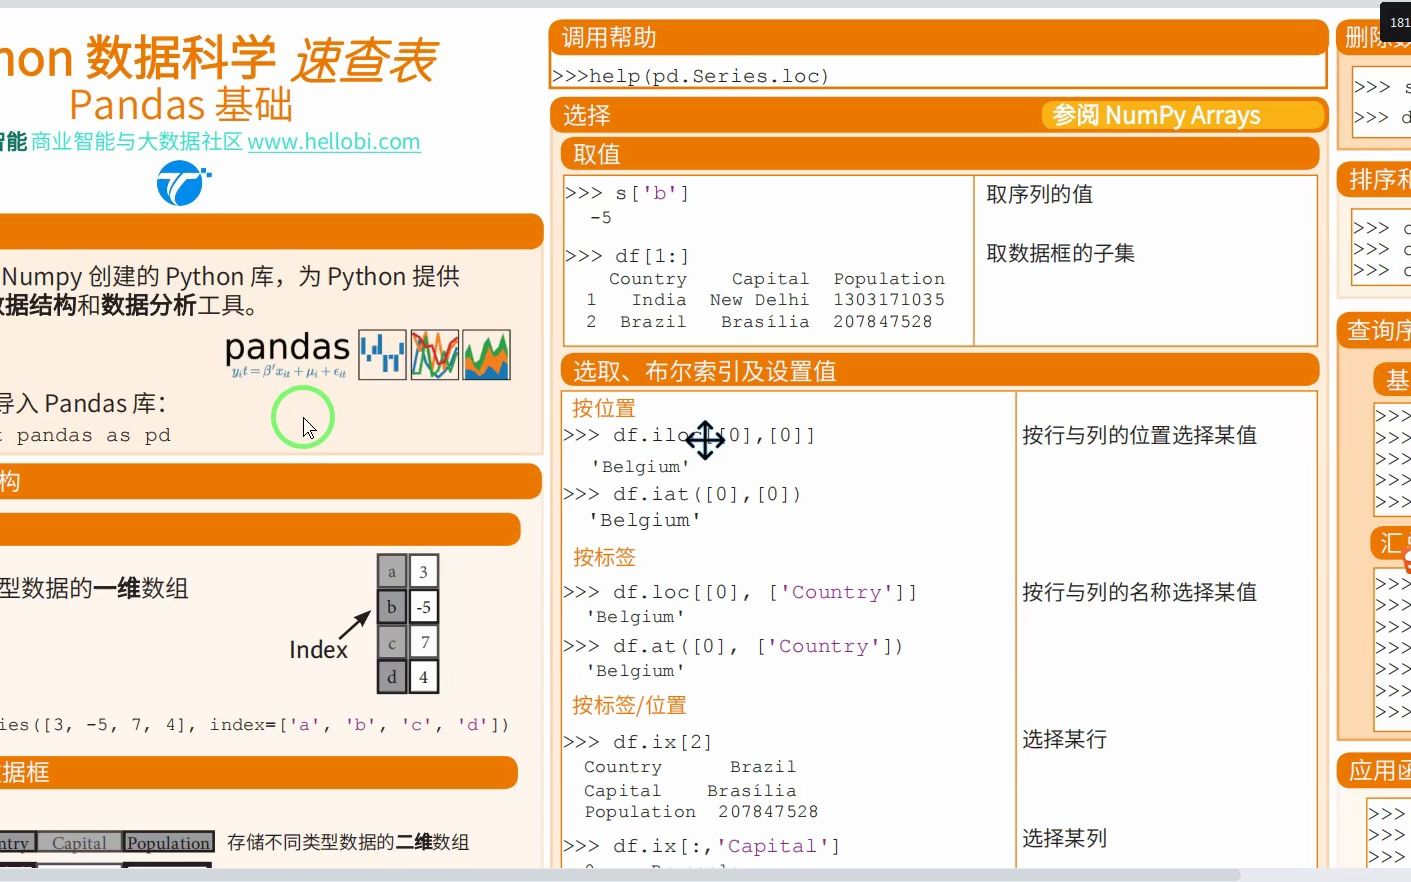Viewport: 1411px width, 882px height.
Task: Click 'Population' column header in DataFrame diagram
Action: click(x=168, y=843)
